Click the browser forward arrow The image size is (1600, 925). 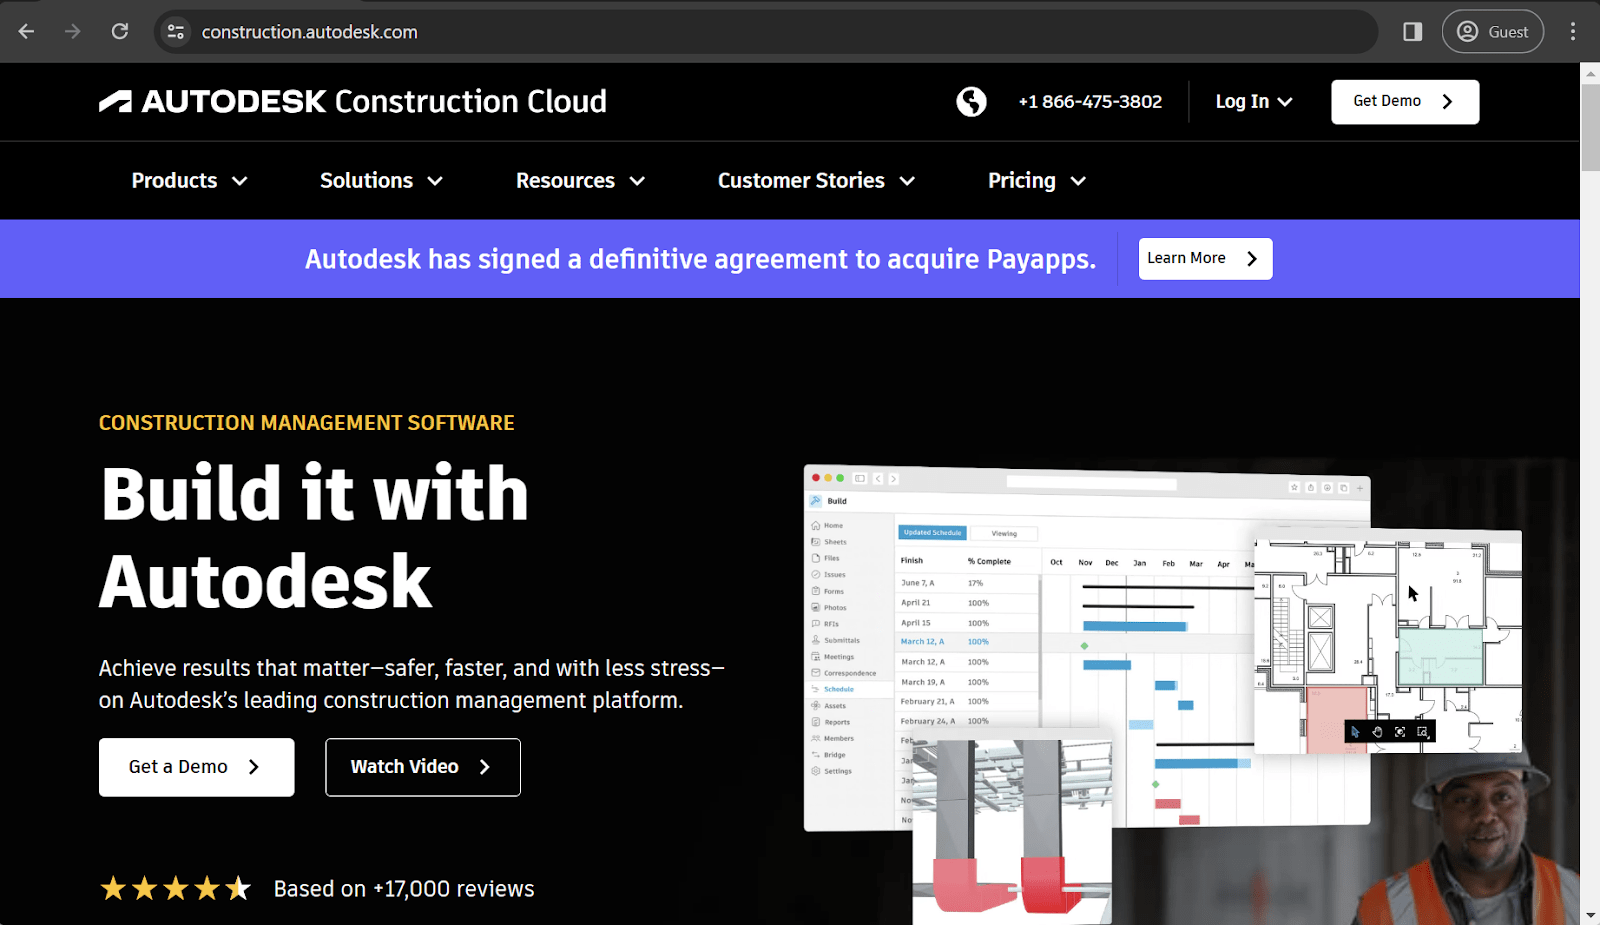pos(73,32)
